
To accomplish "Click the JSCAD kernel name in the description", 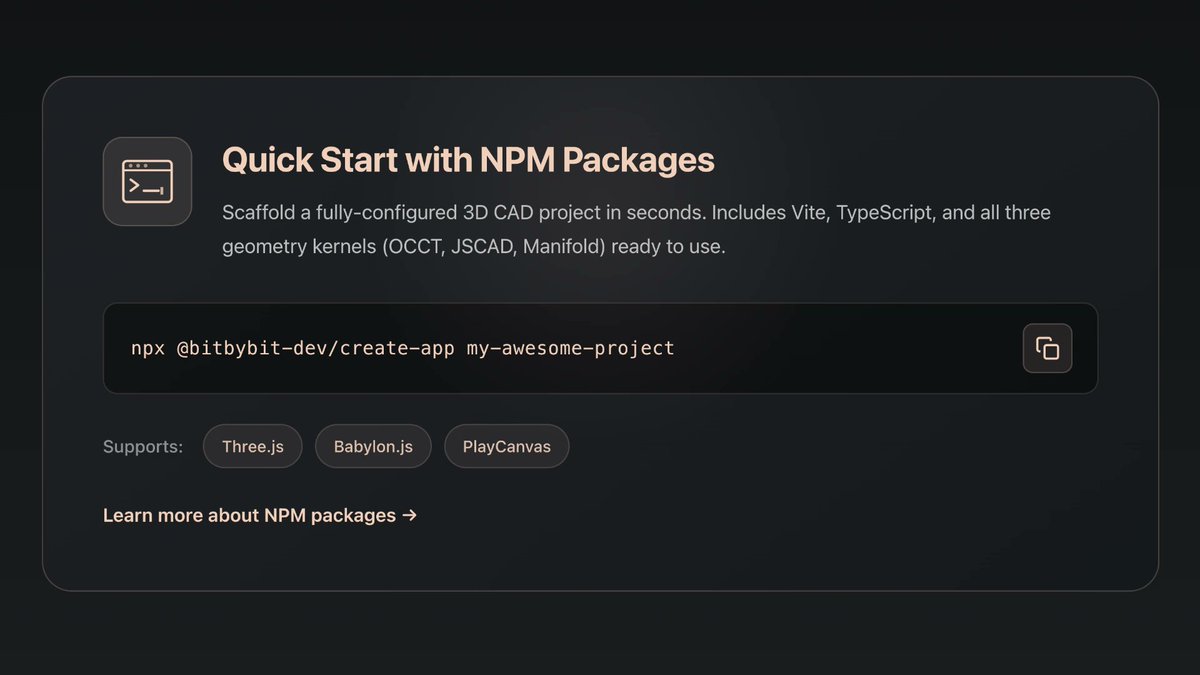I will pos(477,246).
